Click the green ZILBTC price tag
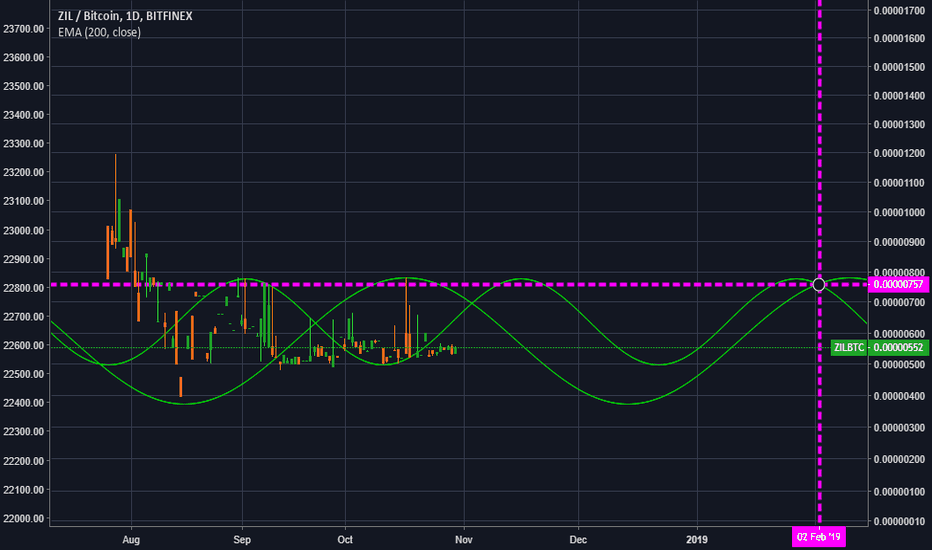The height and width of the screenshot is (550, 932). [849, 347]
